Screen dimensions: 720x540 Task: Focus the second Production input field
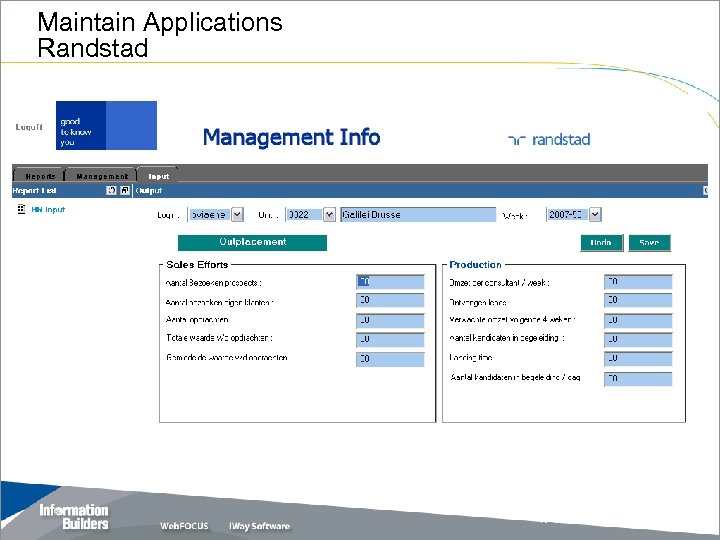tap(638, 300)
